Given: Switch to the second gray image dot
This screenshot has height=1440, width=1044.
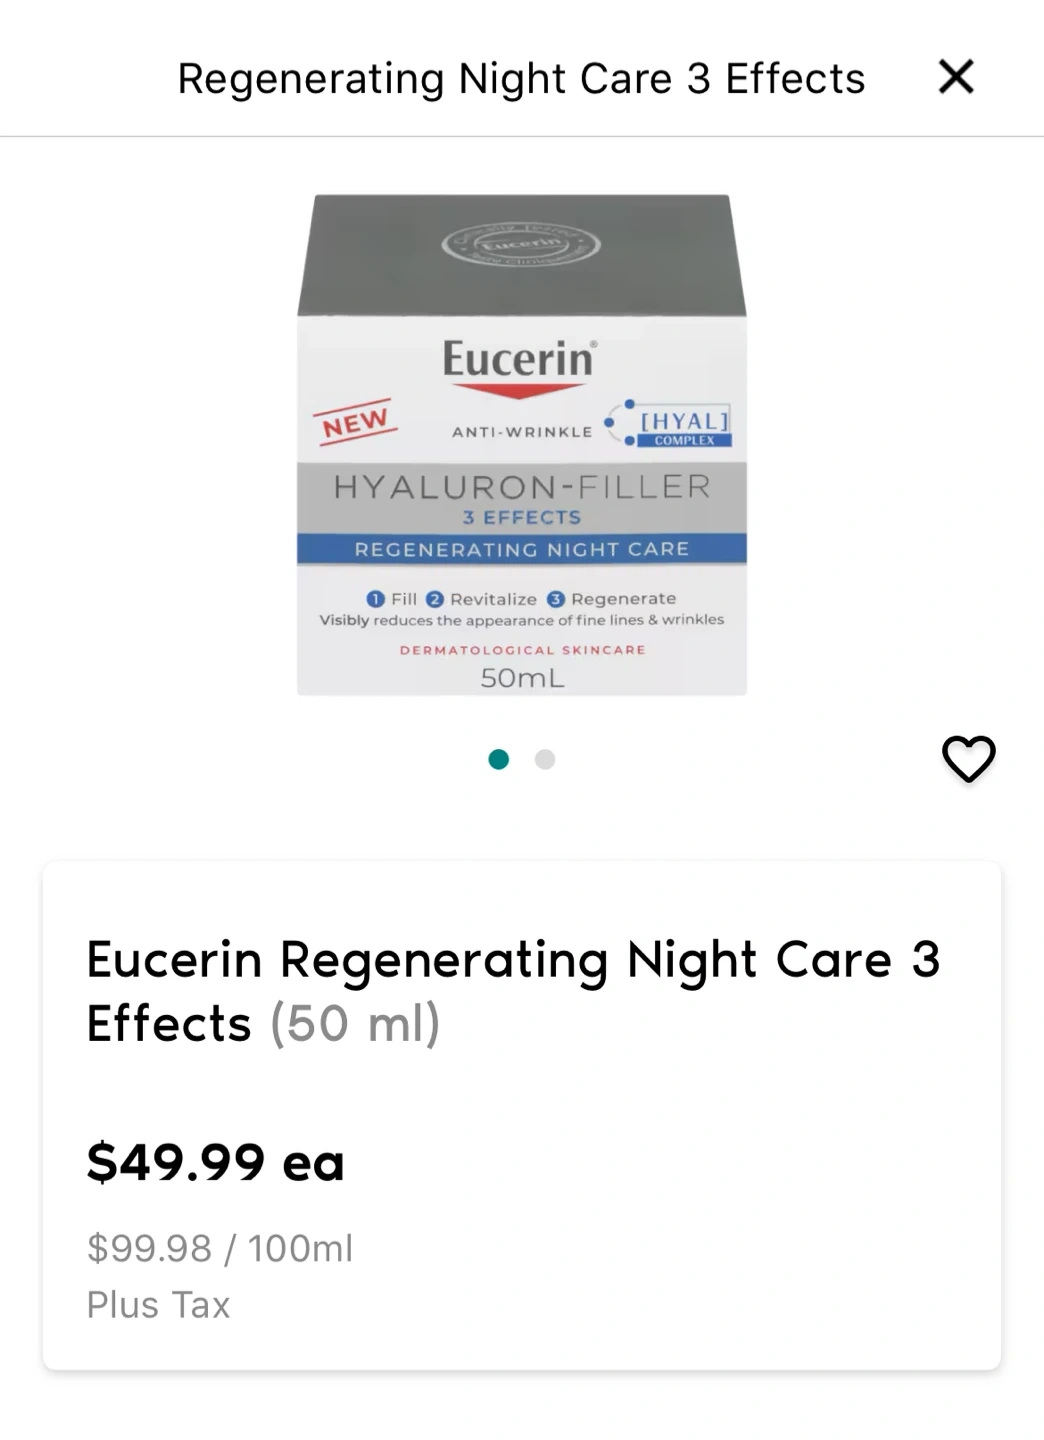Looking at the screenshot, I should [545, 760].
